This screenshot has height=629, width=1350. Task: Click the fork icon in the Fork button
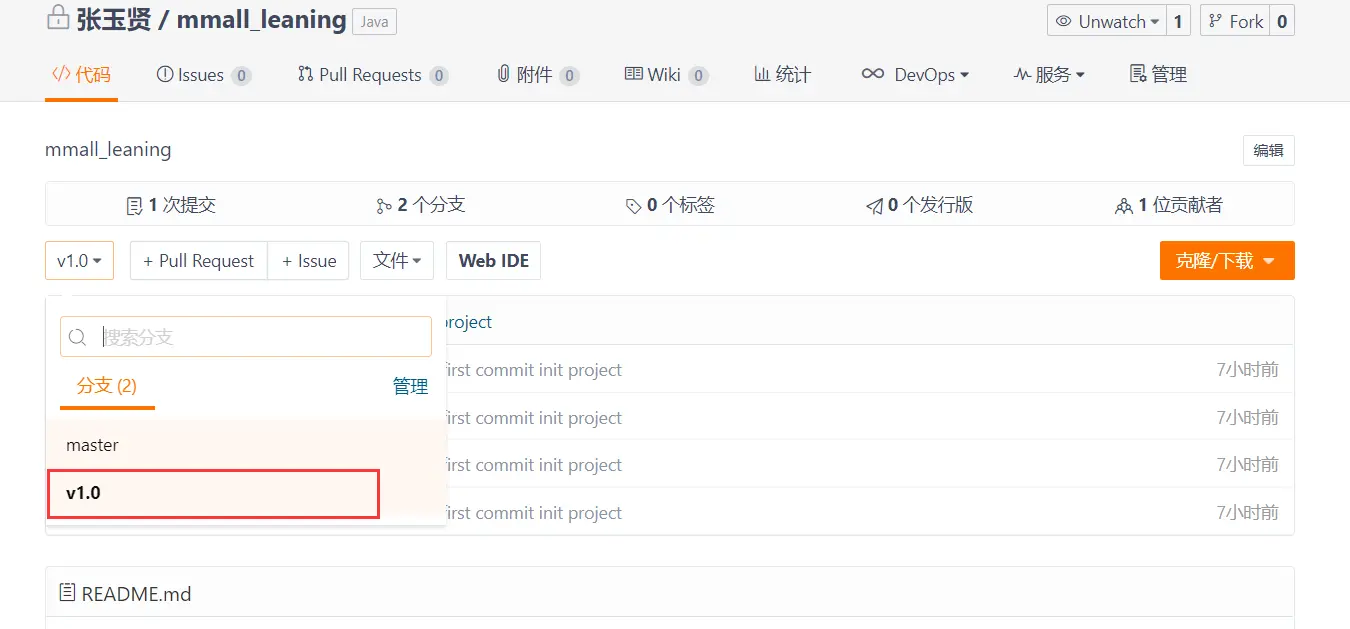click(x=1214, y=21)
